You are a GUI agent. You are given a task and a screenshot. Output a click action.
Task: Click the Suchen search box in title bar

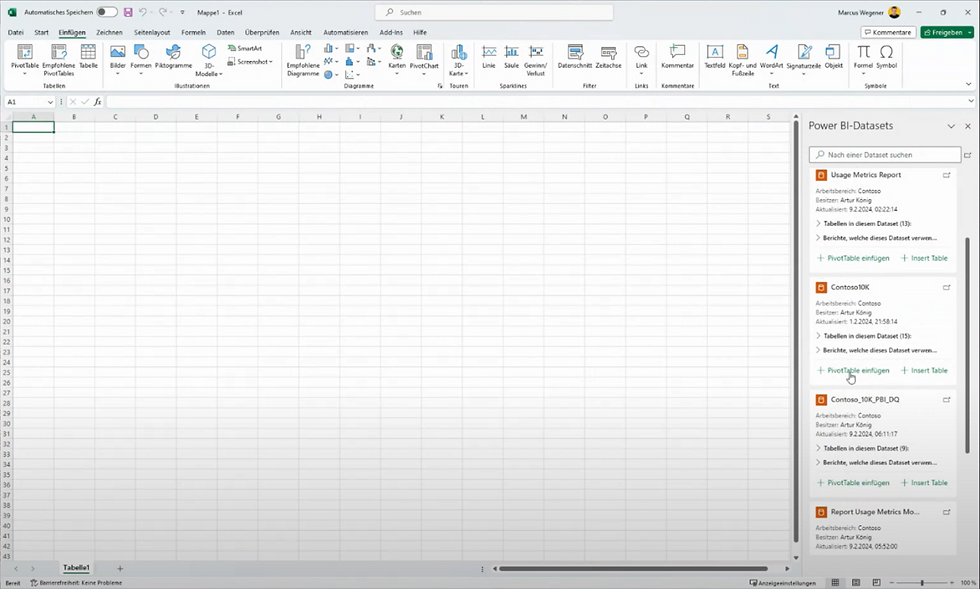[494, 12]
